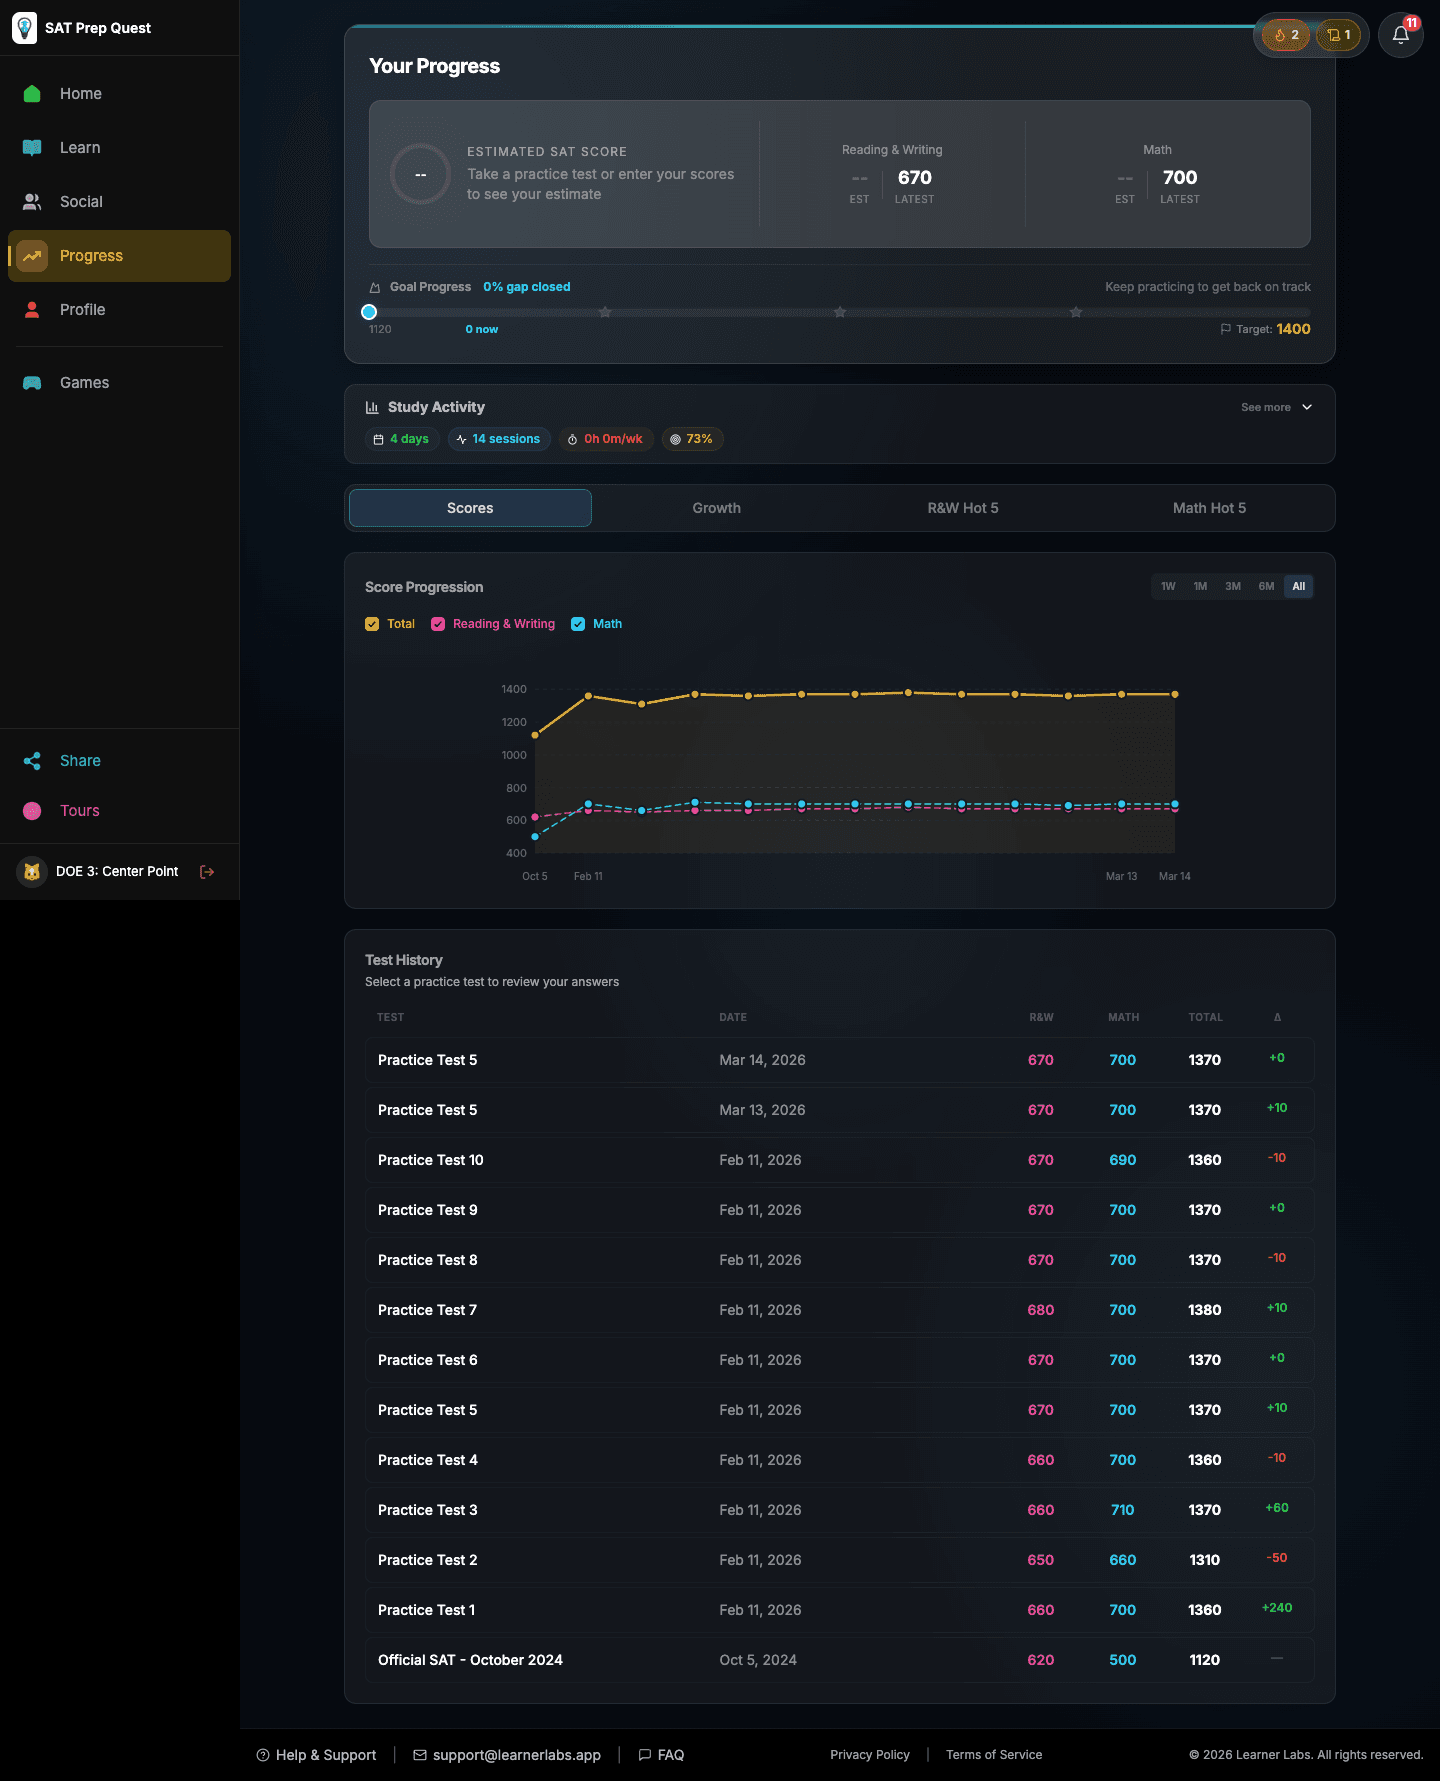Click the SAT Prep Quest logo icon
This screenshot has height=1781, width=1440.
(x=24, y=28)
